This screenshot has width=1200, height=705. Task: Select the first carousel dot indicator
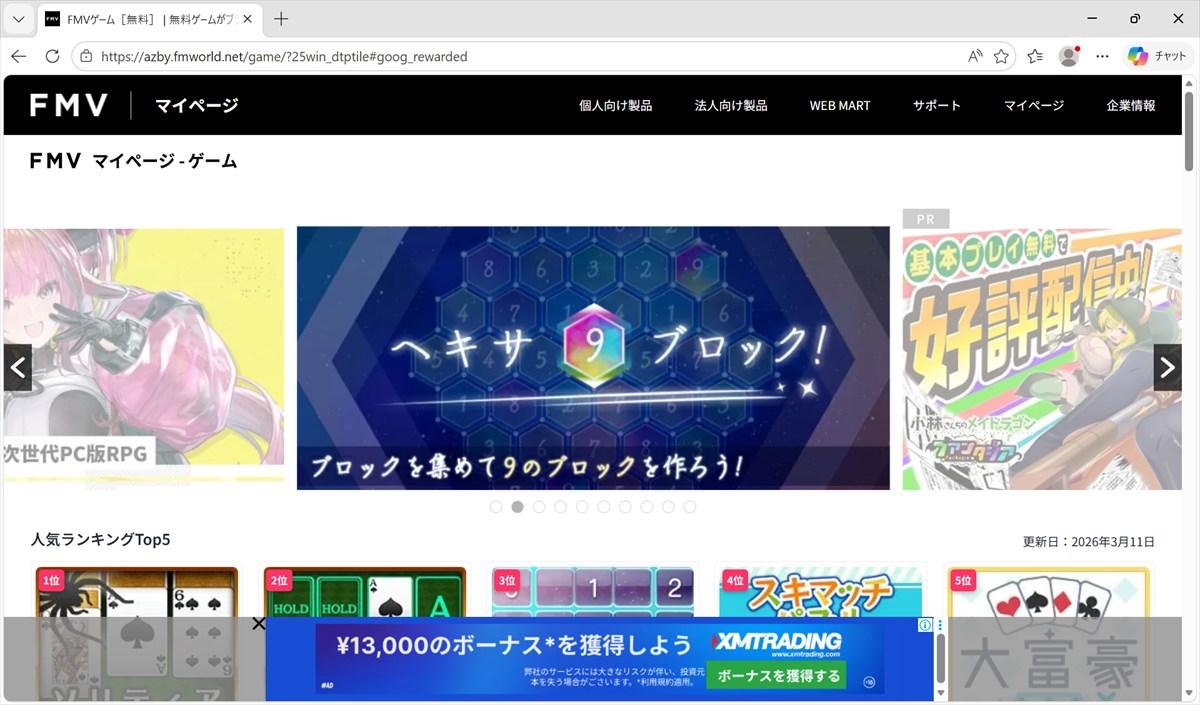(496, 507)
